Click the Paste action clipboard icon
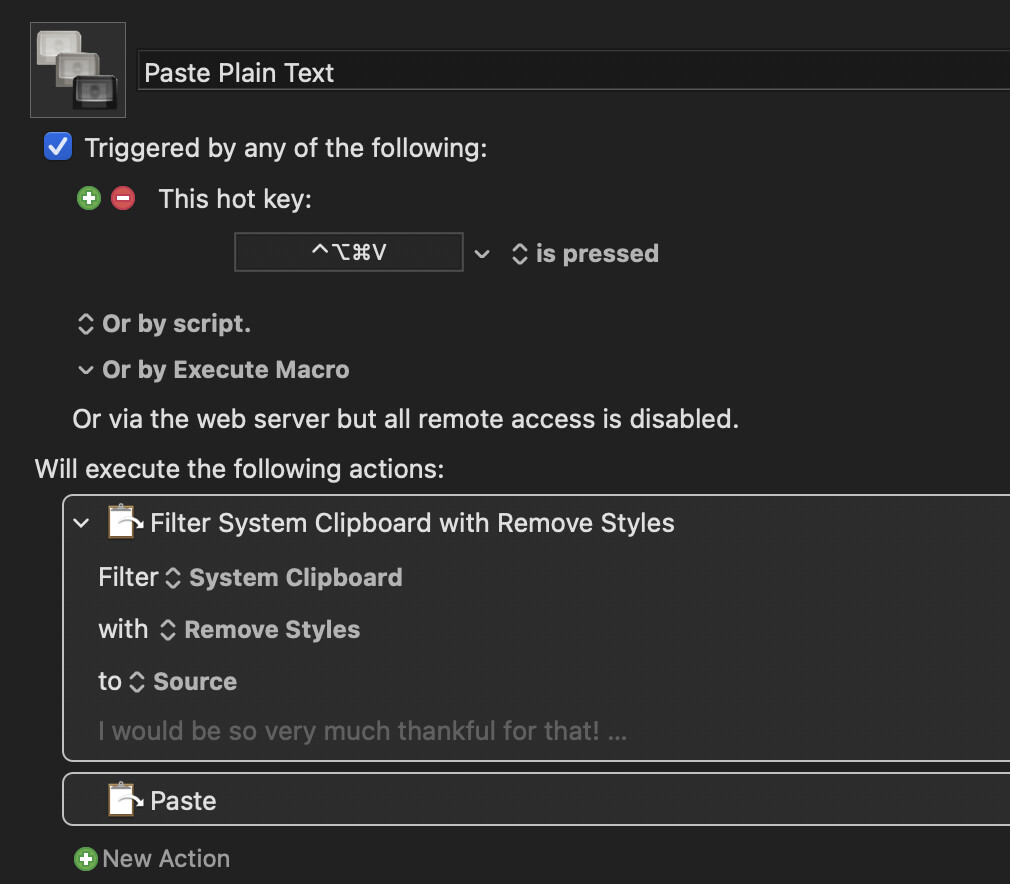The width and height of the screenshot is (1010, 884). click(125, 800)
